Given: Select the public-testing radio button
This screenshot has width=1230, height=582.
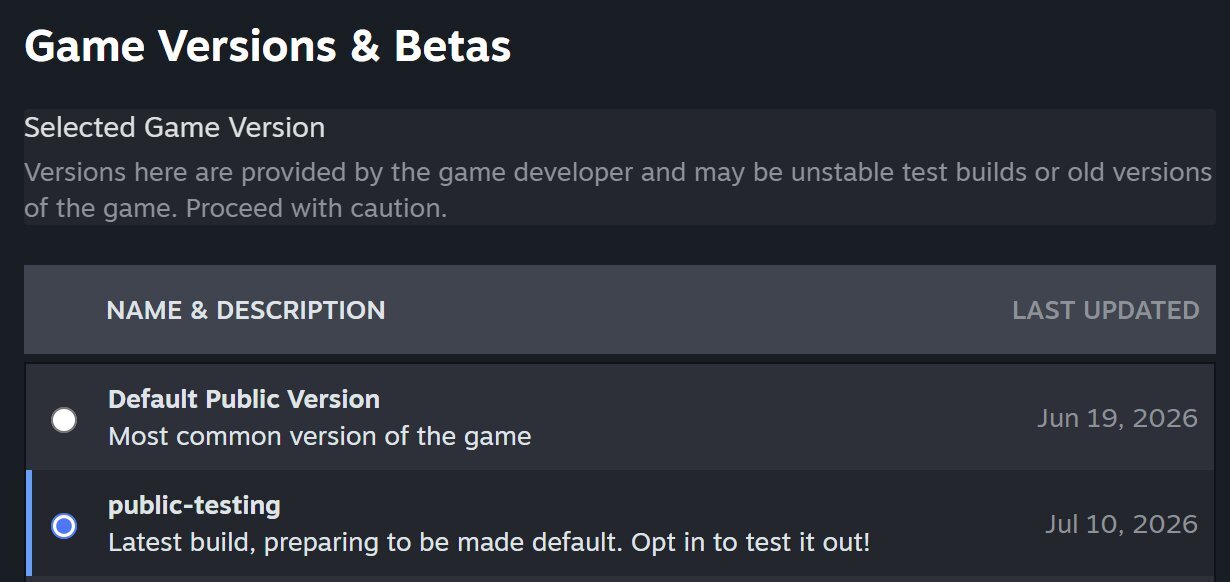Looking at the screenshot, I should (x=64, y=526).
